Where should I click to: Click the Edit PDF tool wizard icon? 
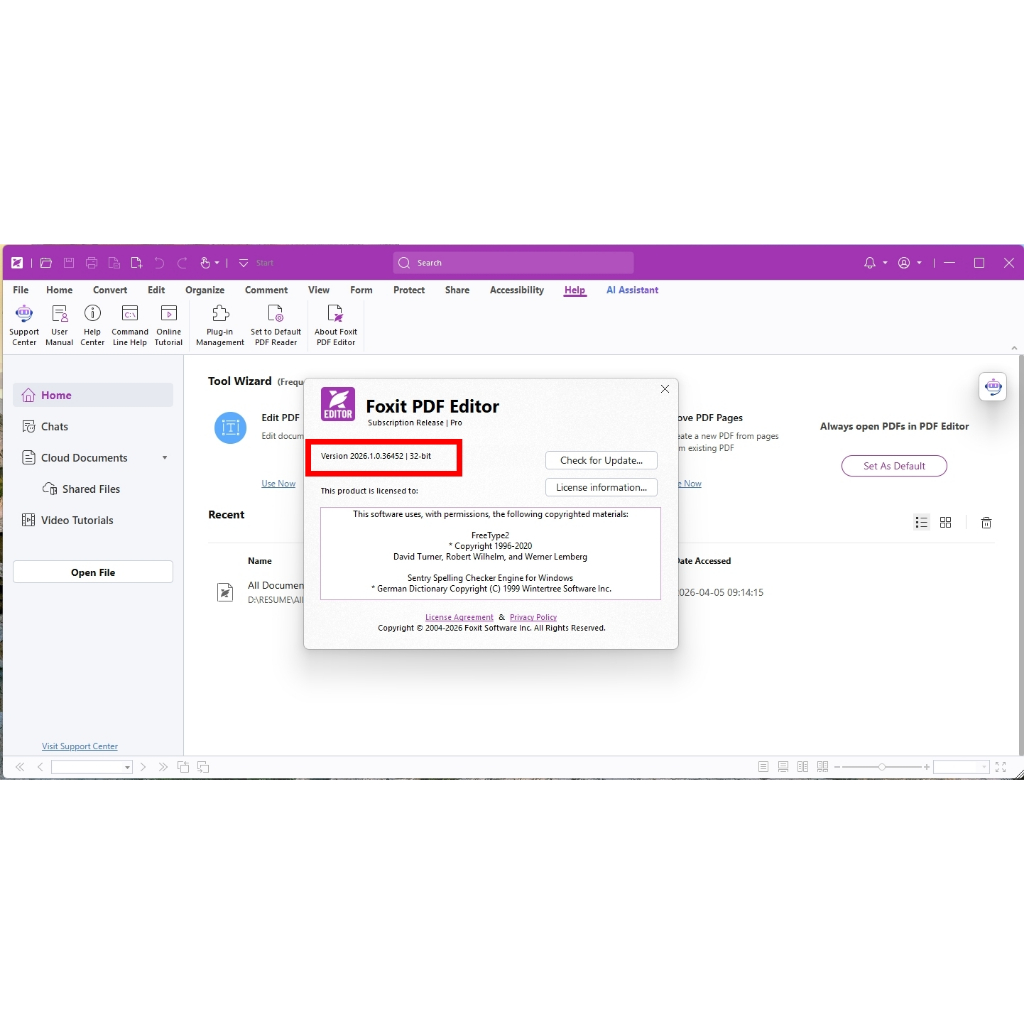[231, 428]
